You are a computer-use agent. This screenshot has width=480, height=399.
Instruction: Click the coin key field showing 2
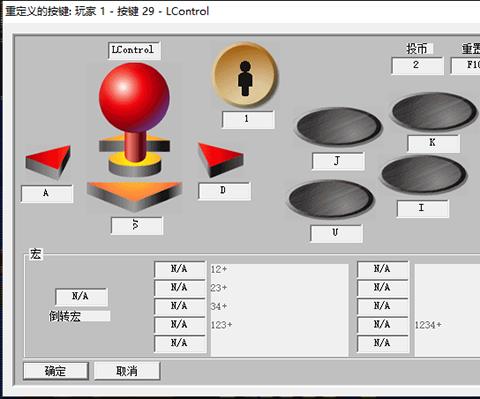click(x=417, y=65)
